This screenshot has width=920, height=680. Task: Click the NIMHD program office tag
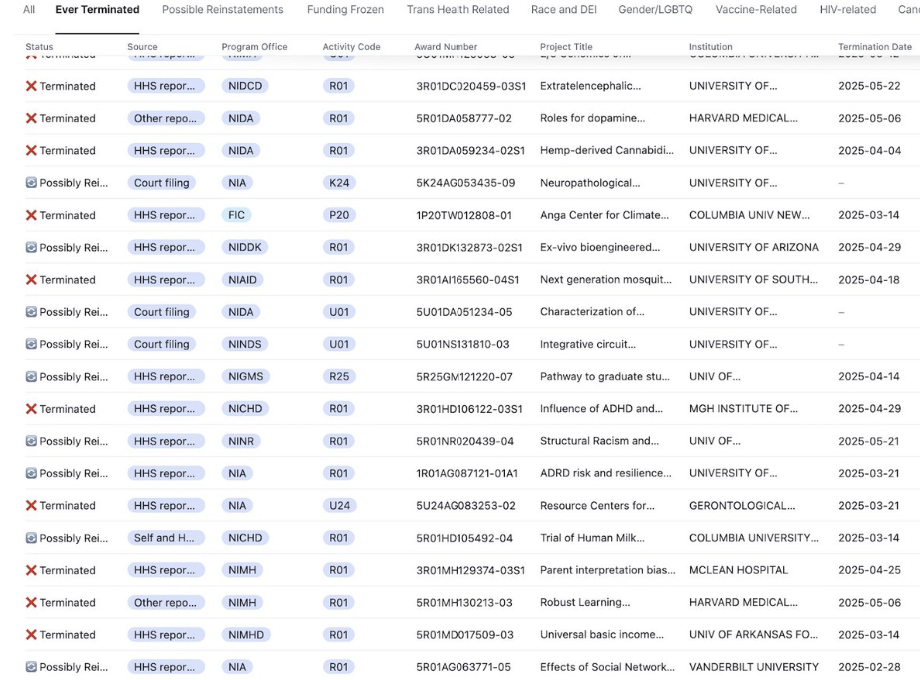click(x=246, y=635)
